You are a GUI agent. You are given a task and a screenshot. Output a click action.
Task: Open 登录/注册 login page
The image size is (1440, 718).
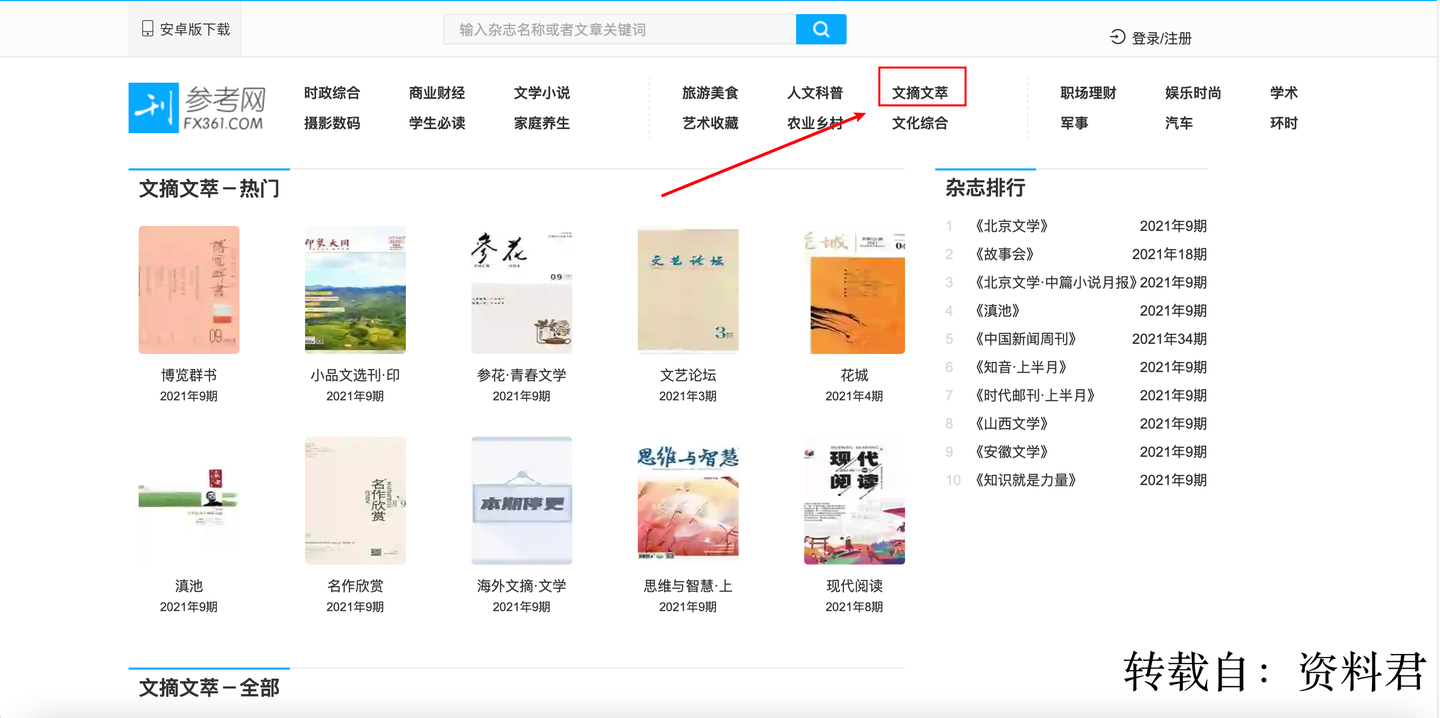point(1162,38)
